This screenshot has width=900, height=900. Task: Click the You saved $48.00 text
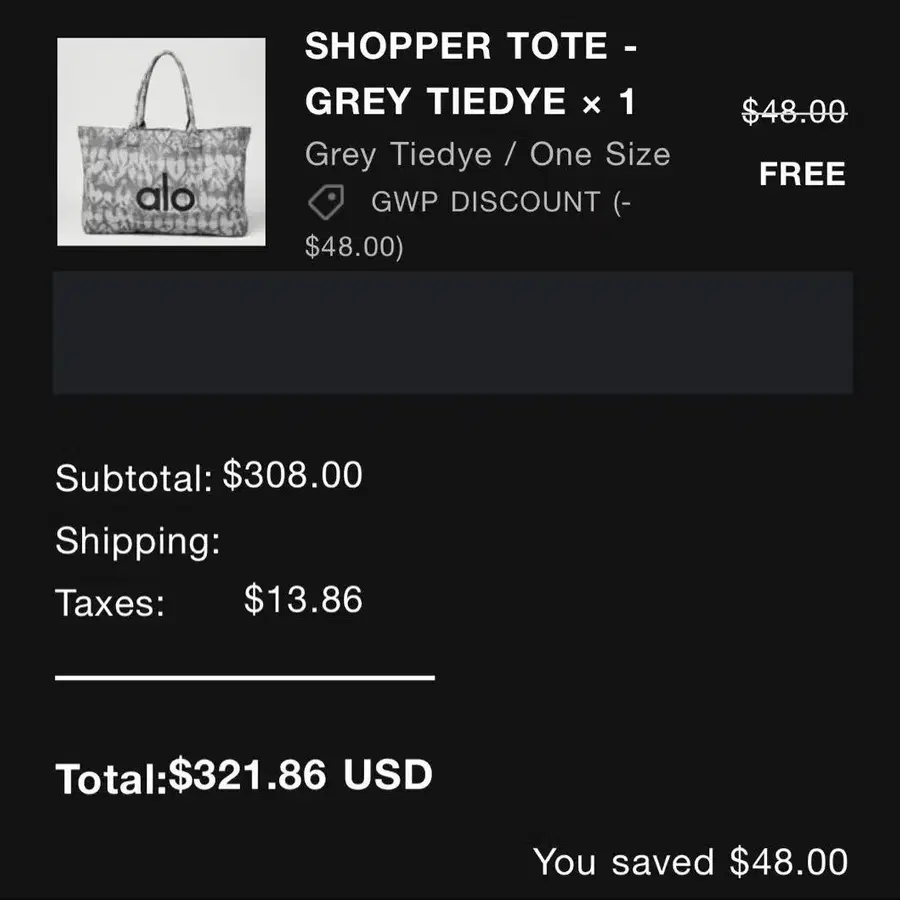(690, 862)
